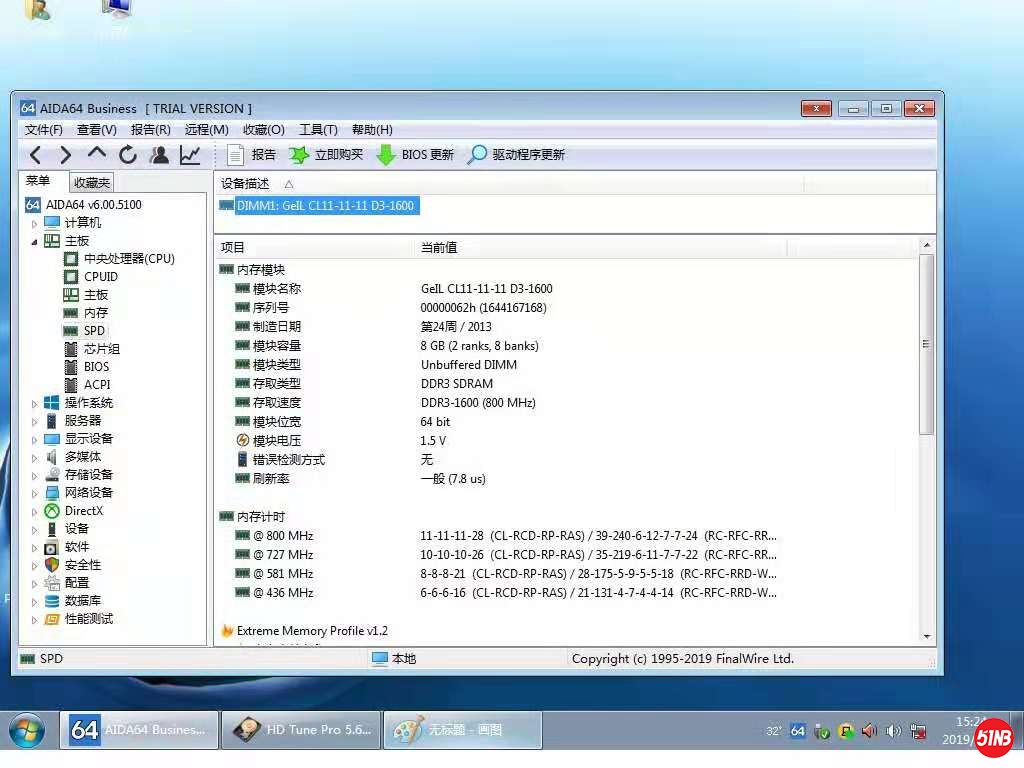Click the BIOS 更新 toolbar button

tap(415, 155)
